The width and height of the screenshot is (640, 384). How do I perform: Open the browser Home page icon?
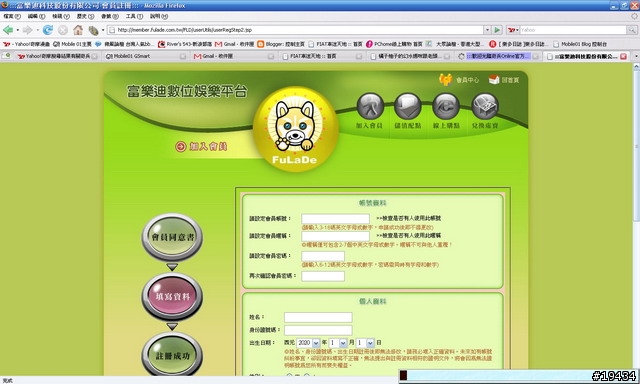(78, 30)
